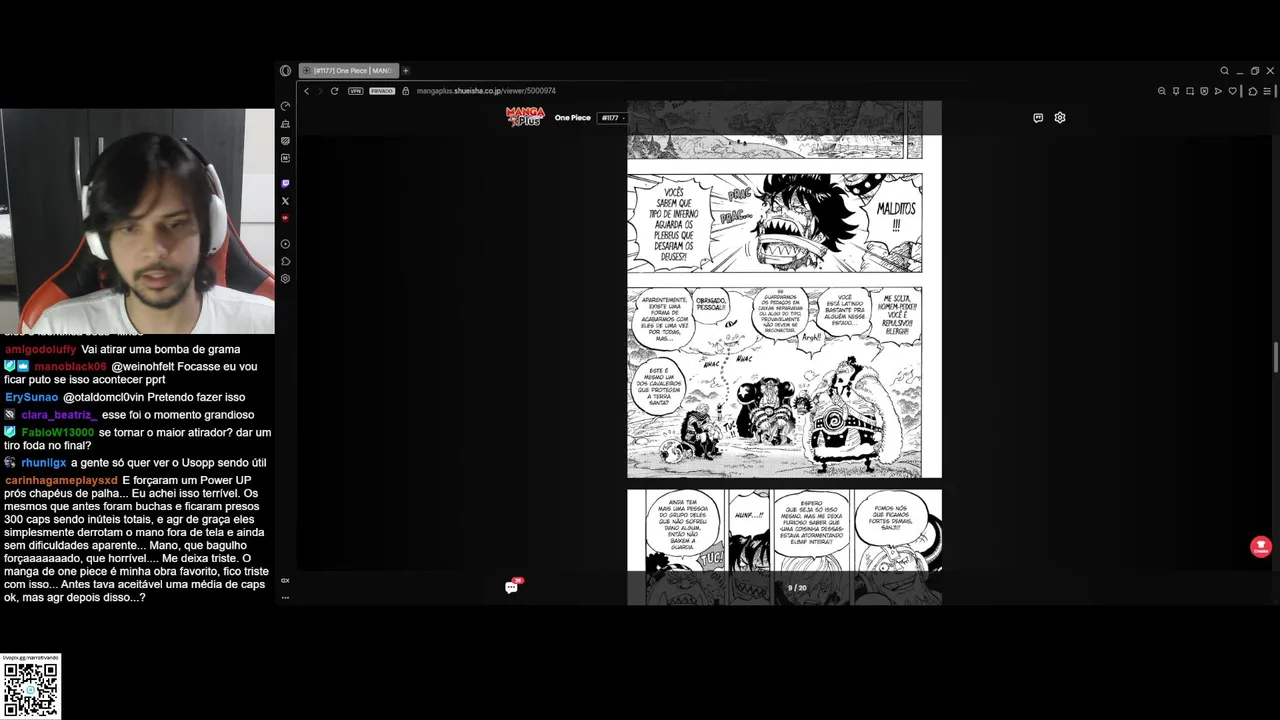
Task: Click the padlock site info icon
Action: (406, 91)
